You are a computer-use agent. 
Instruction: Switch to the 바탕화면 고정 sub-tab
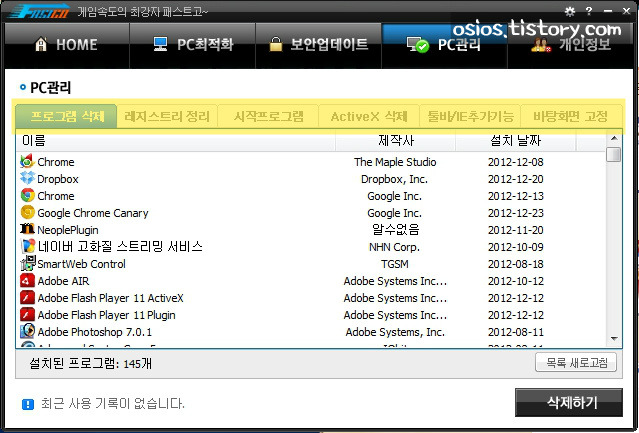pos(571,116)
